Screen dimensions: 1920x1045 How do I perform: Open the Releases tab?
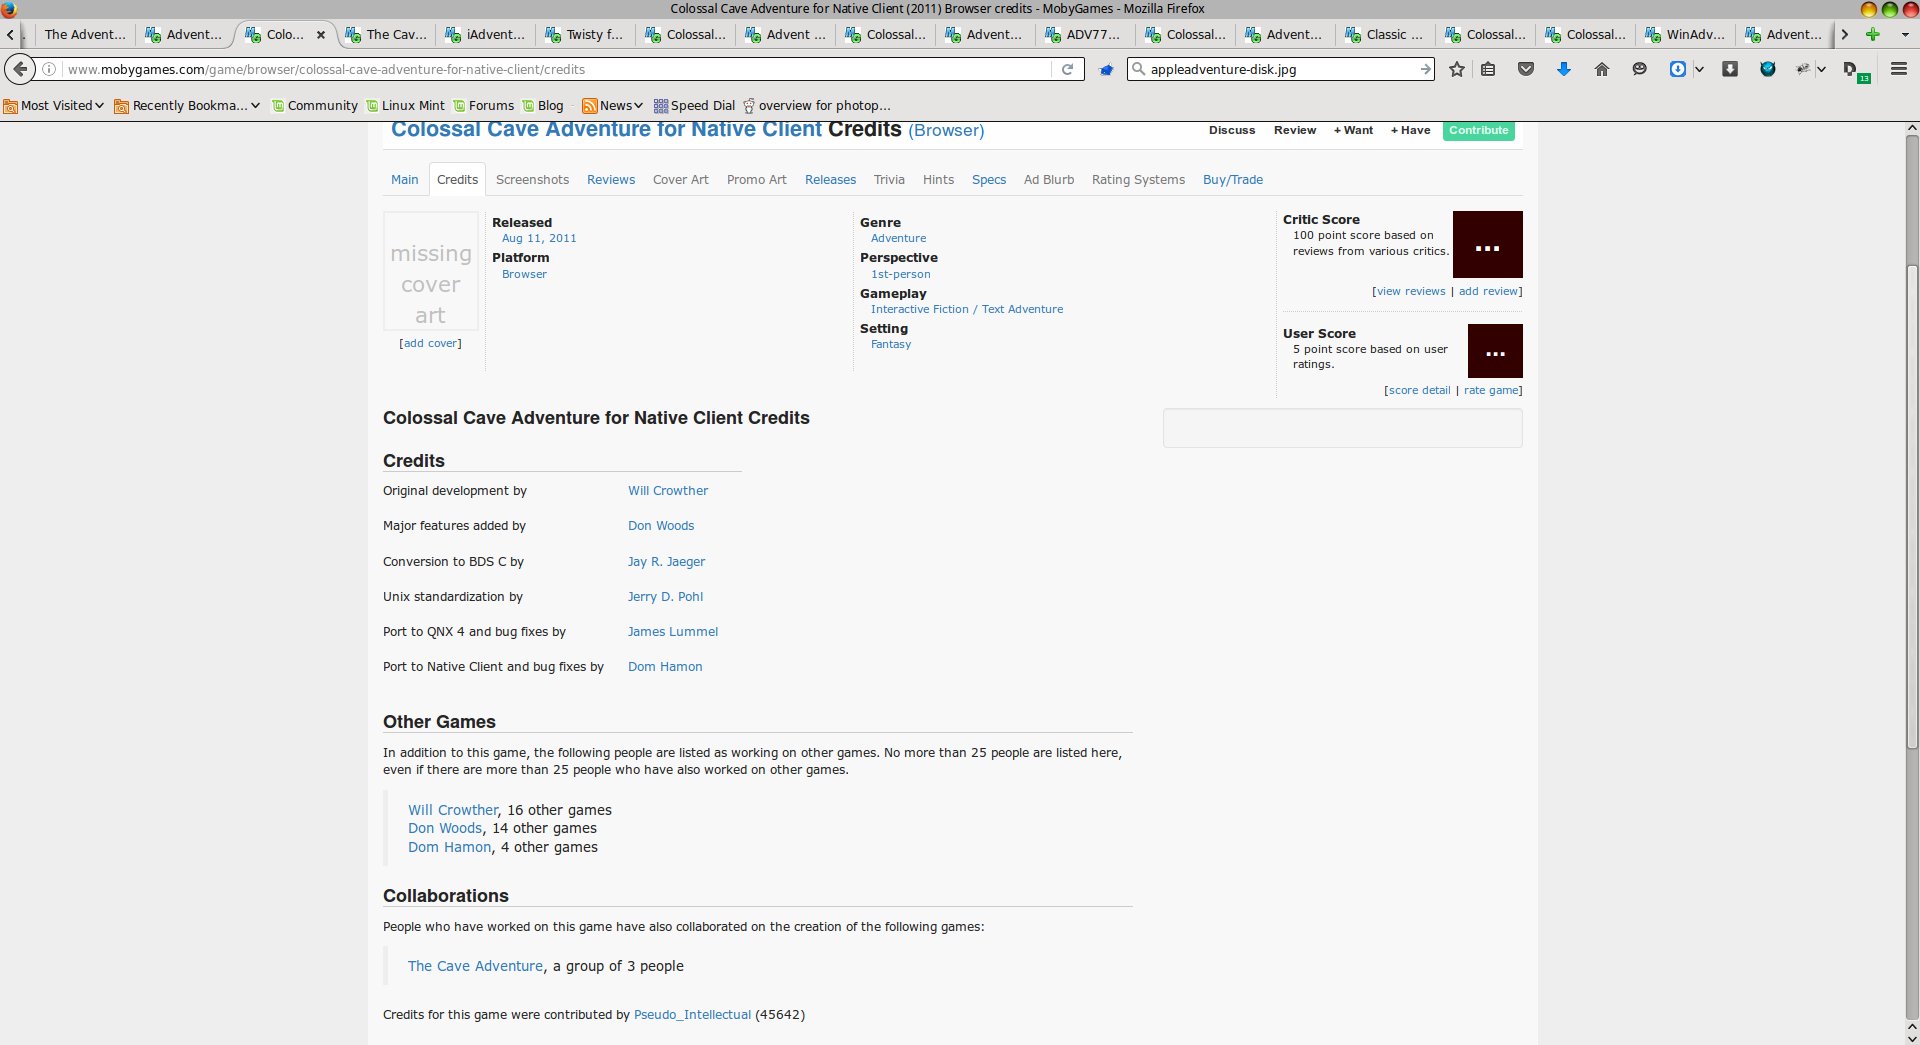click(x=830, y=180)
